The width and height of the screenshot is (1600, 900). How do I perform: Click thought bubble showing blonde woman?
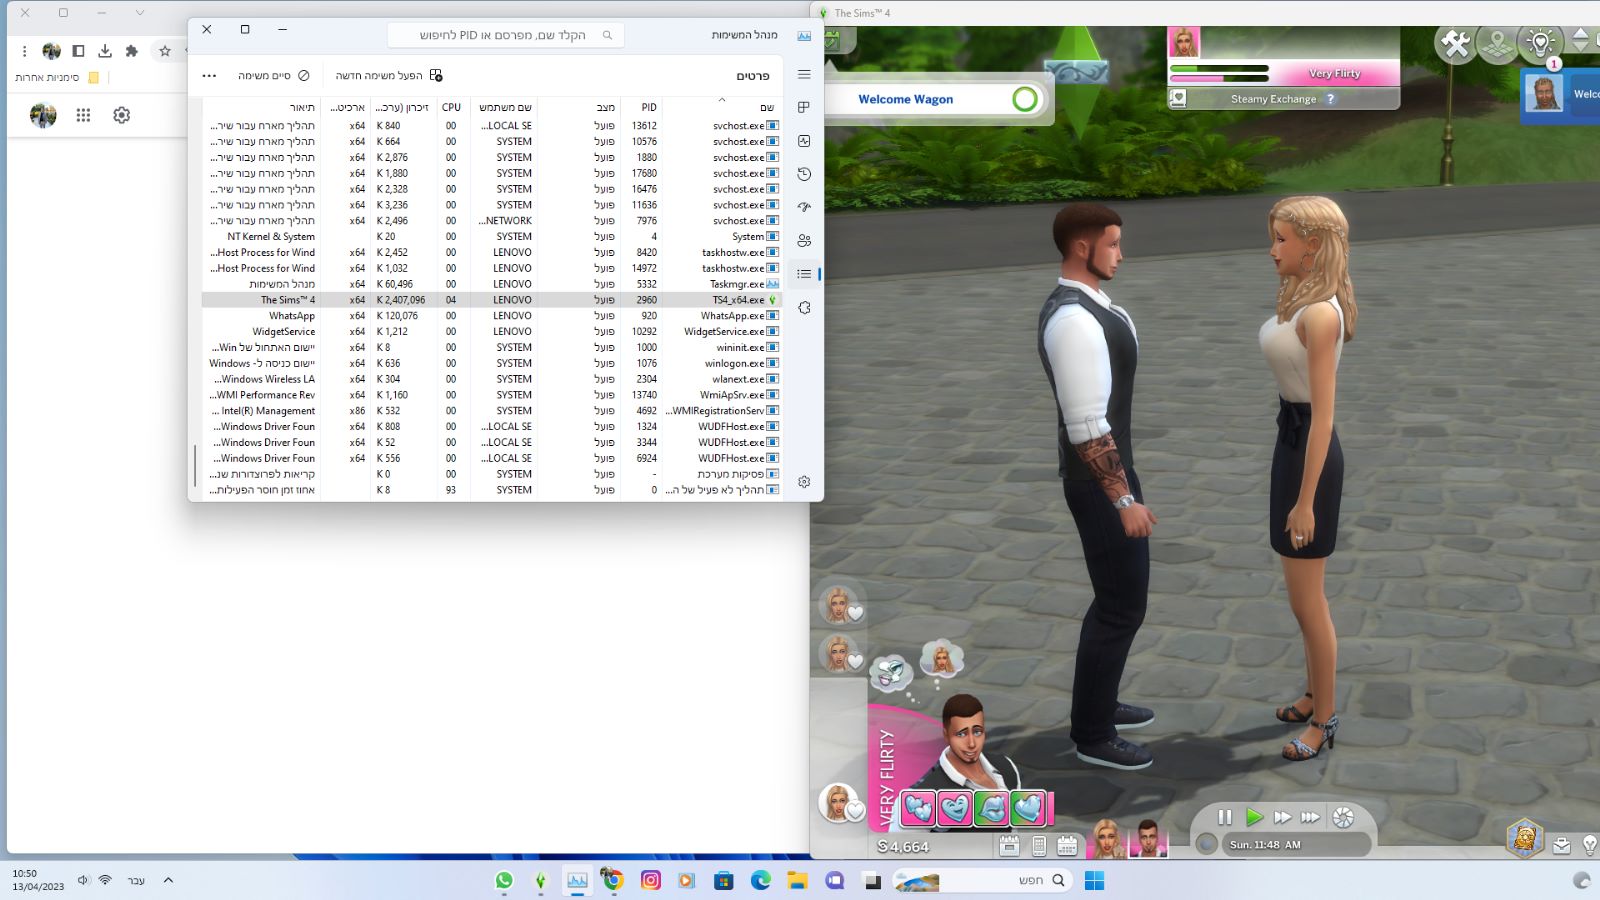click(x=941, y=658)
